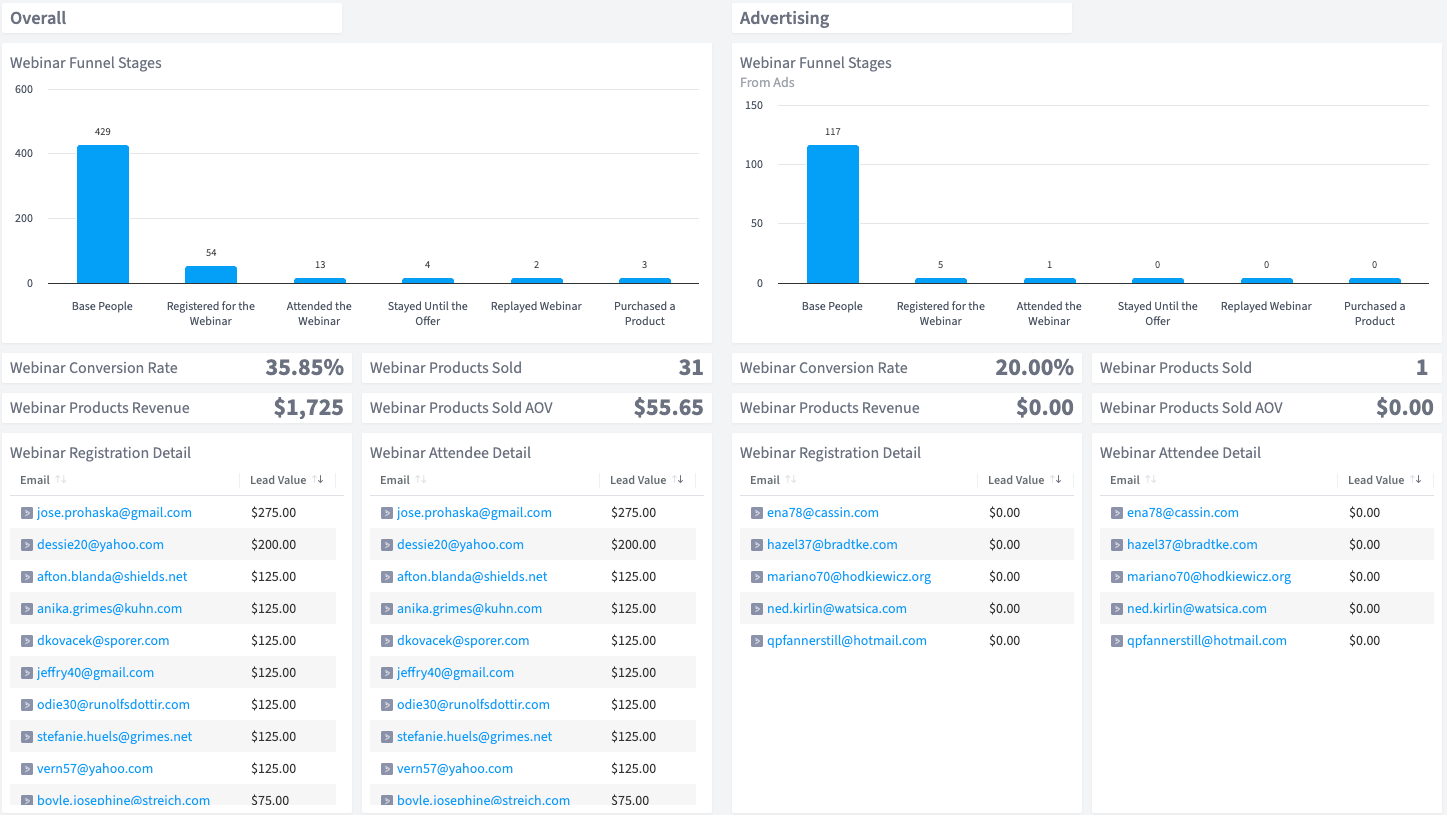The width and height of the screenshot is (1447, 815).
Task: Open afton.blanda@shields.net link in Overall Registration Detail
Action: pyautogui.click(x=112, y=577)
